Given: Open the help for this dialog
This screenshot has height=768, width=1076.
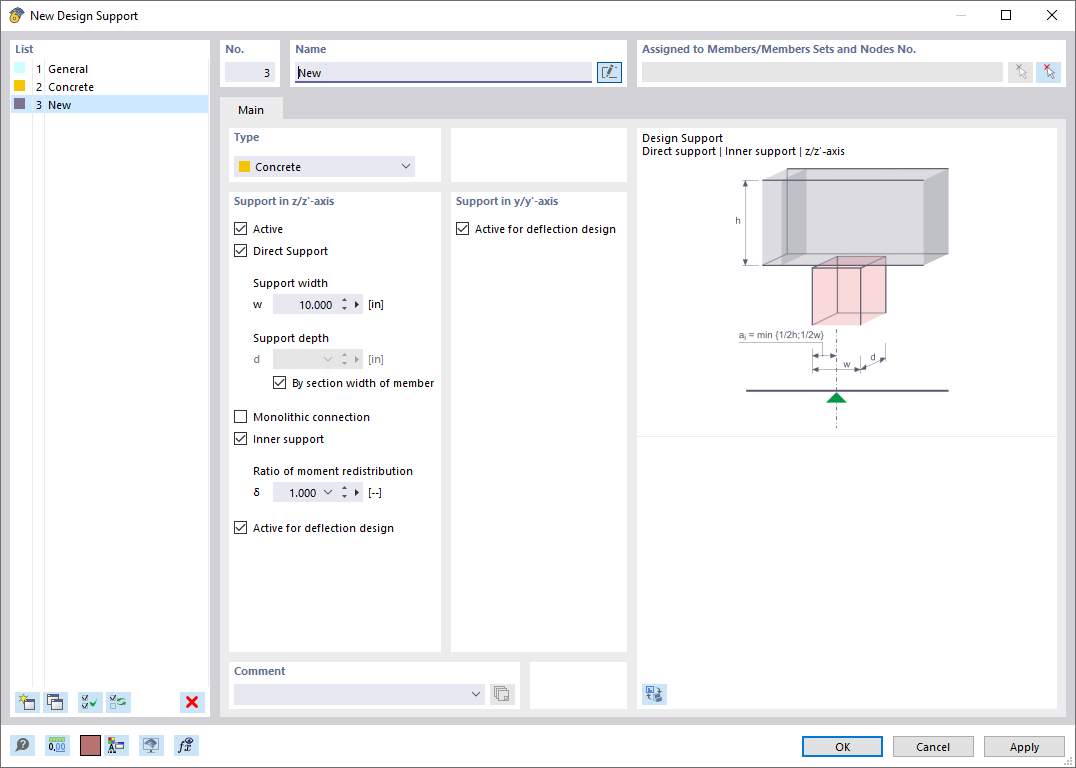Looking at the screenshot, I should [20, 745].
